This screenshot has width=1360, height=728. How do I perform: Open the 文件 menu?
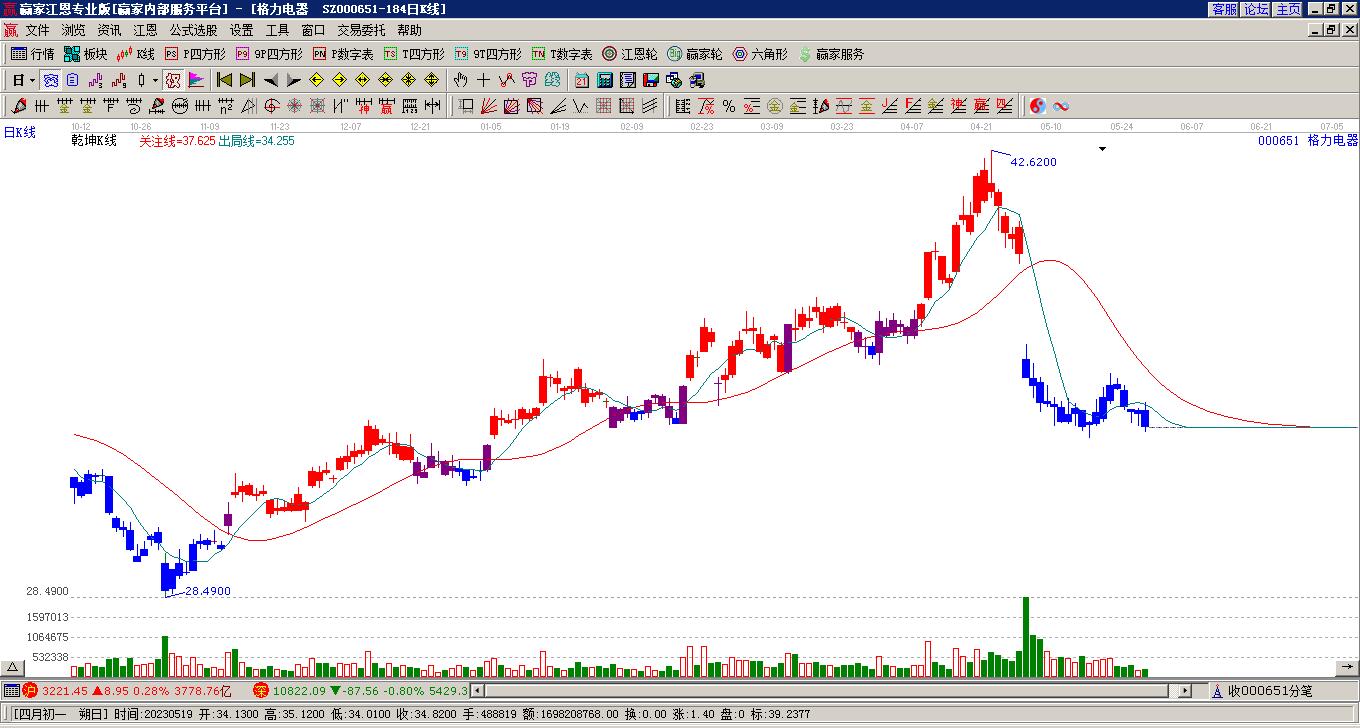(37, 30)
